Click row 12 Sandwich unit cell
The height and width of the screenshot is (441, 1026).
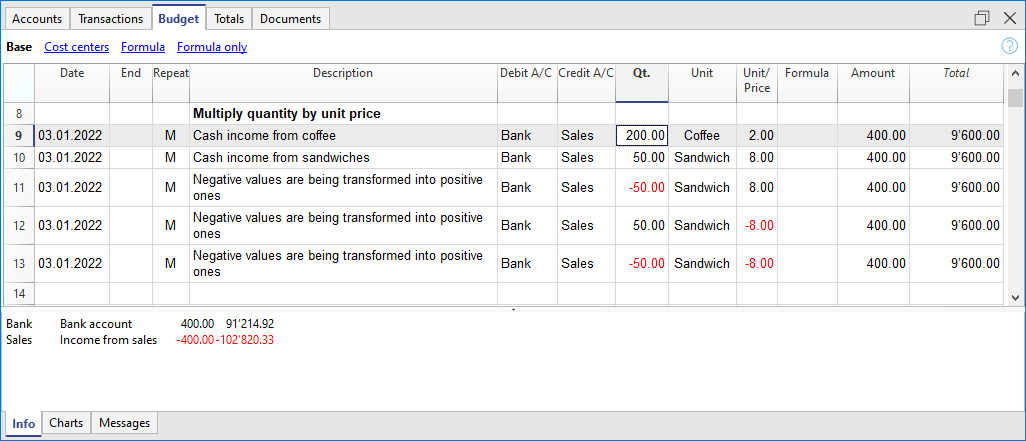click(x=702, y=226)
